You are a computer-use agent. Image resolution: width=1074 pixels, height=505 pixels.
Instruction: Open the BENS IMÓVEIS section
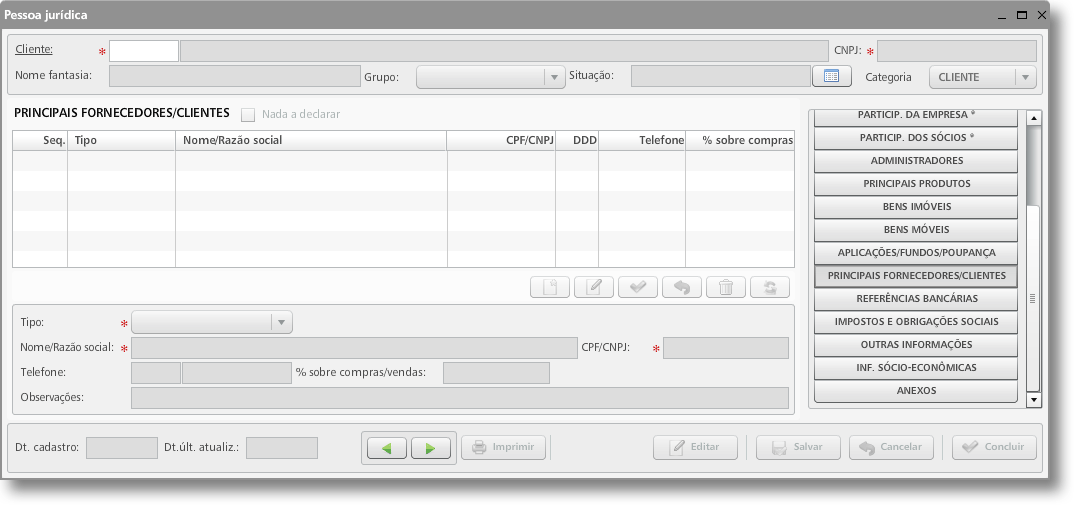pos(916,207)
